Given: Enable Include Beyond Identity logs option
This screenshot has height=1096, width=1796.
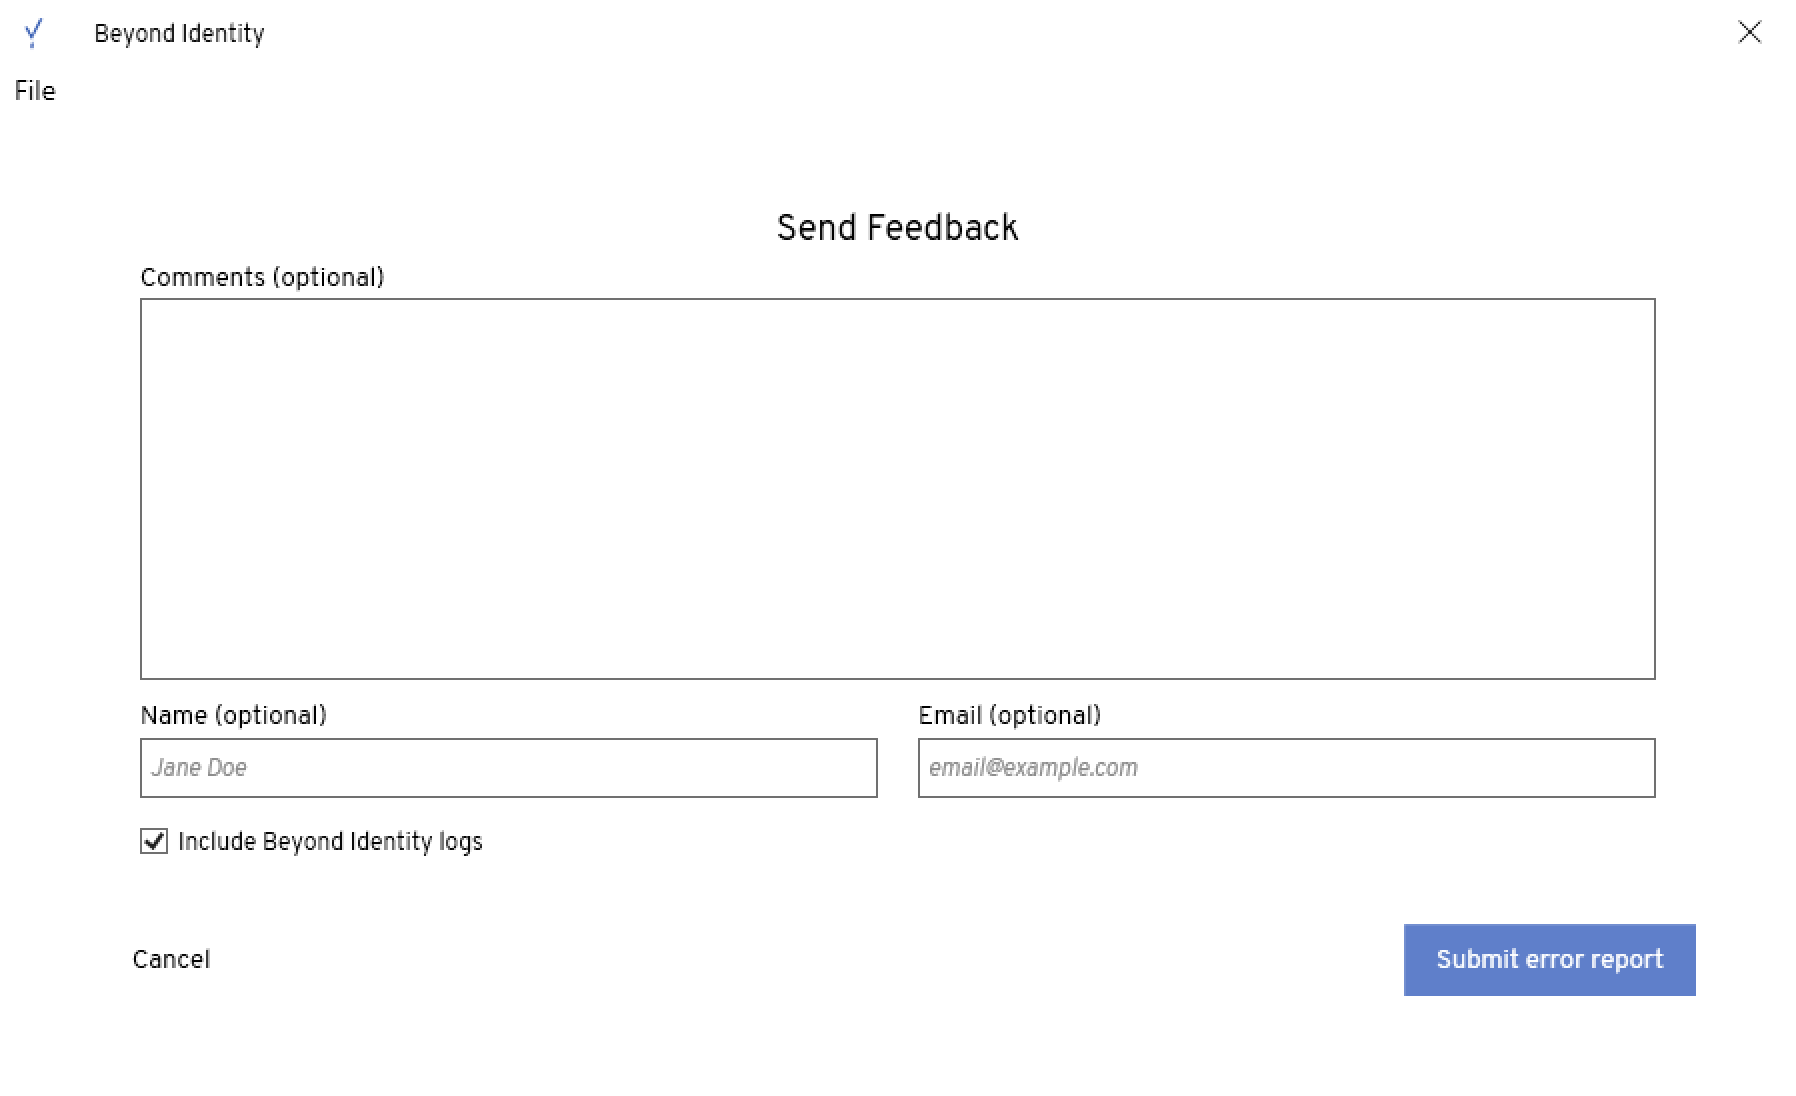Looking at the screenshot, I should [x=152, y=842].
